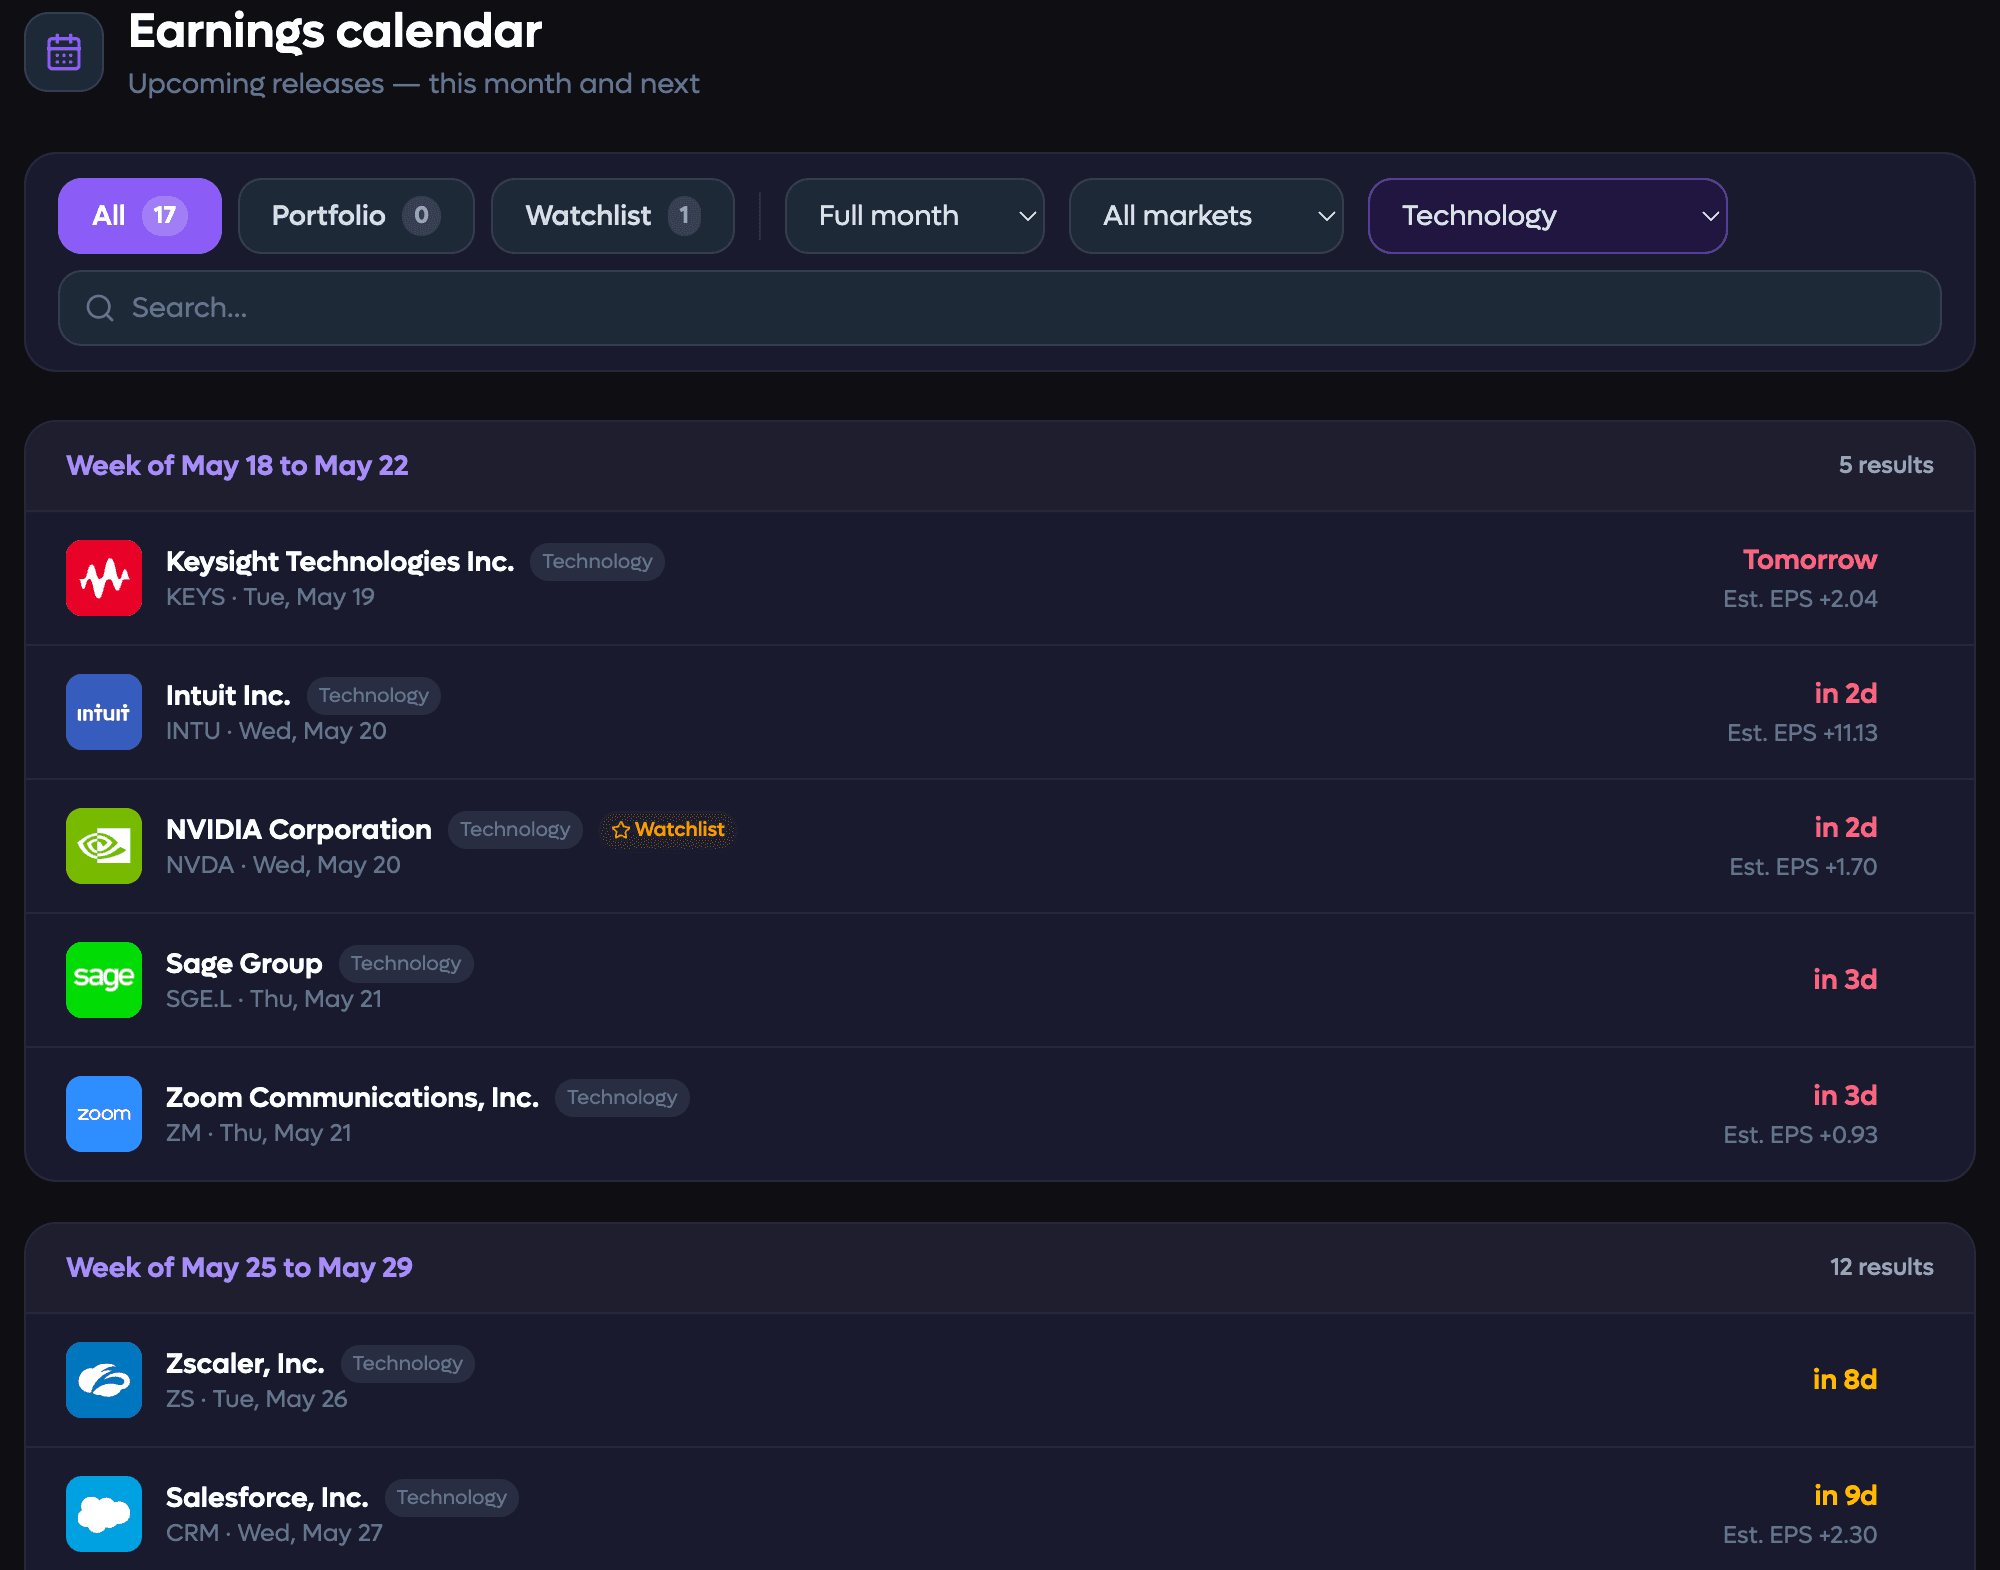
Task: Click 'KEYS · Tue, May 19' text
Action: coord(270,597)
